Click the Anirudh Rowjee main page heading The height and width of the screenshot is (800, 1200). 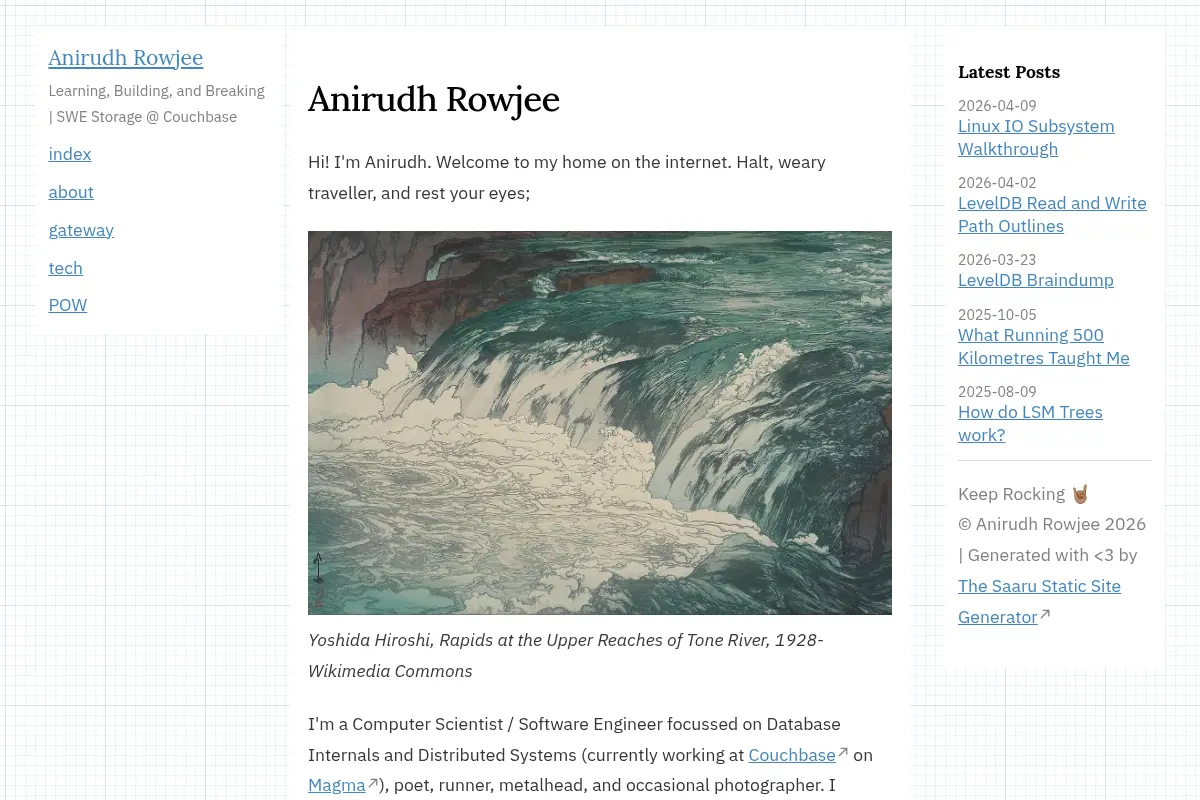tap(434, 99)
